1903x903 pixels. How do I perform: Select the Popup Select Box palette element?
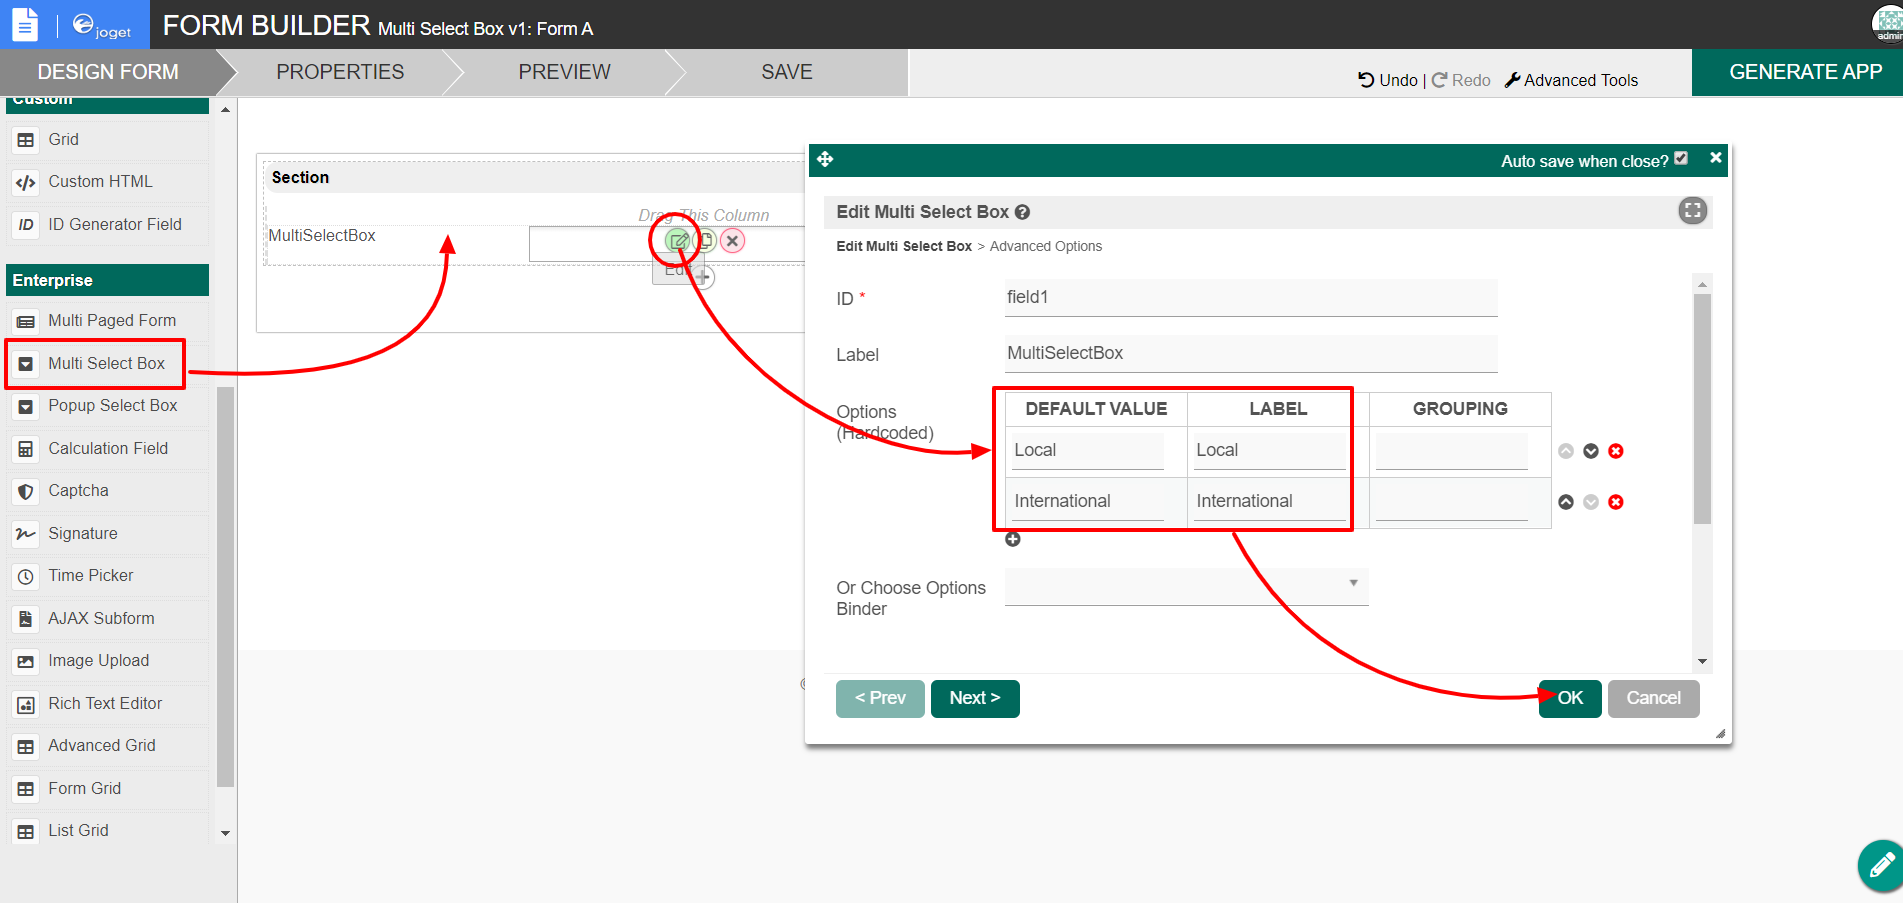(112, 406)
